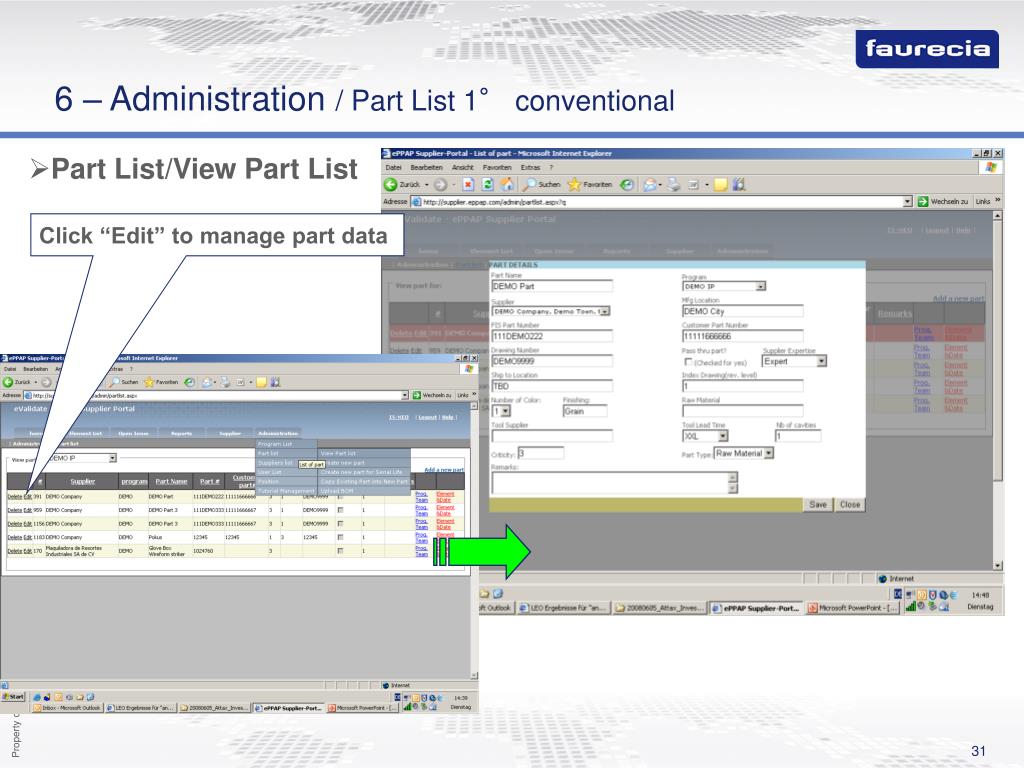Click Inbox - Microsoft Outlook taskbar button
This screenshot has width=1024, height=768.
[x=68, y=708]
